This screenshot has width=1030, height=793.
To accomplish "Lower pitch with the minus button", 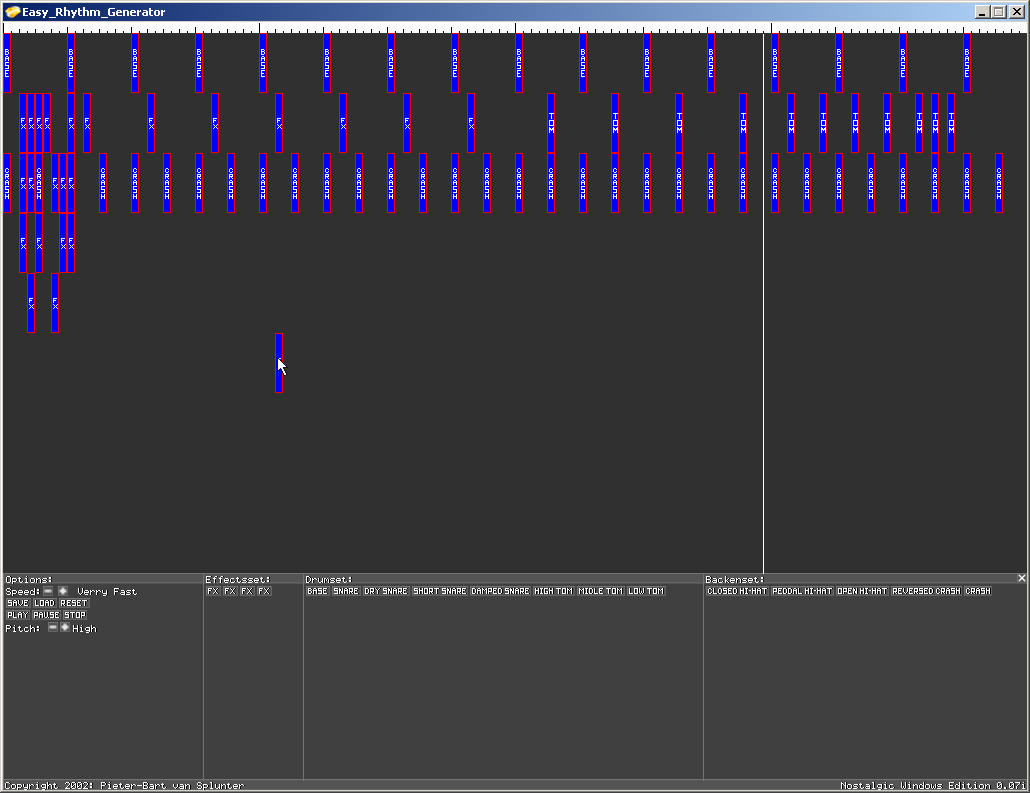I will 53,628.
